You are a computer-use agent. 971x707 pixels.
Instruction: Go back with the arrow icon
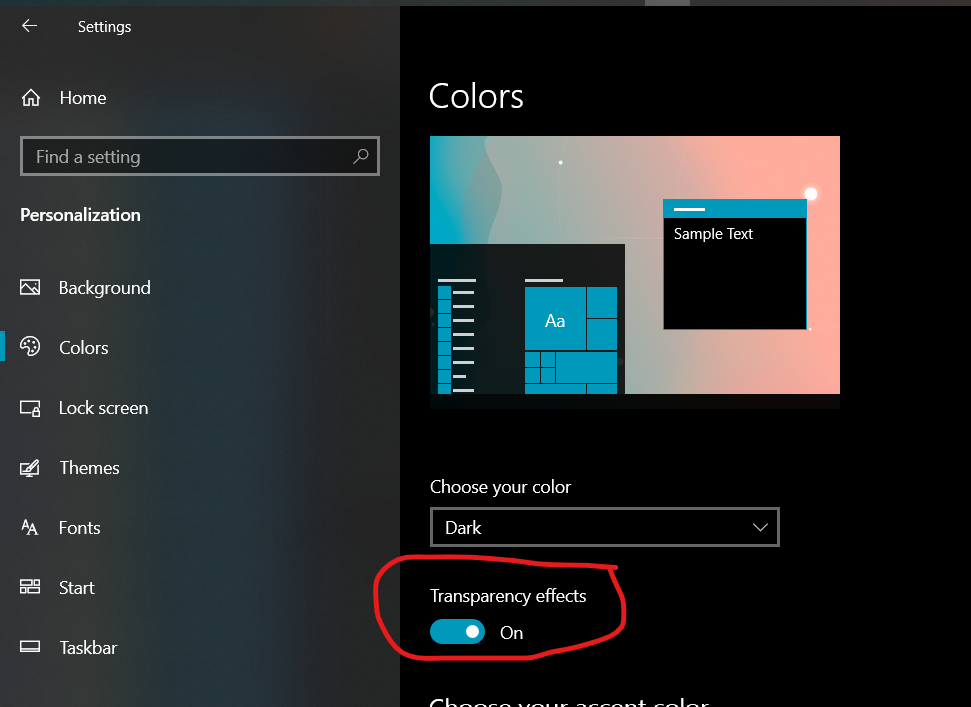pos(29,25)
